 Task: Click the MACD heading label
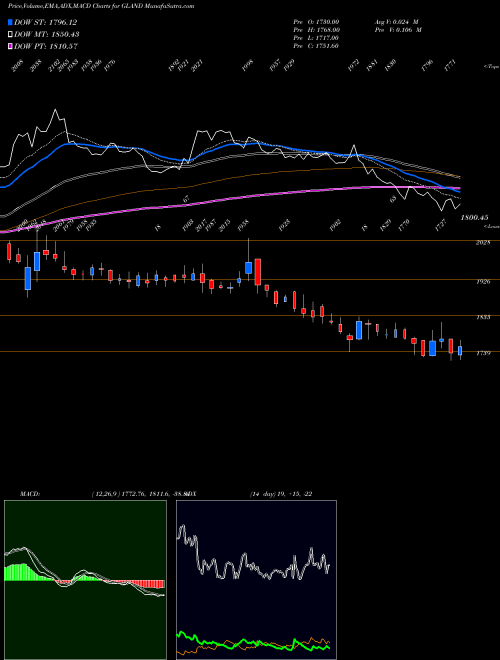coord(29,494)
